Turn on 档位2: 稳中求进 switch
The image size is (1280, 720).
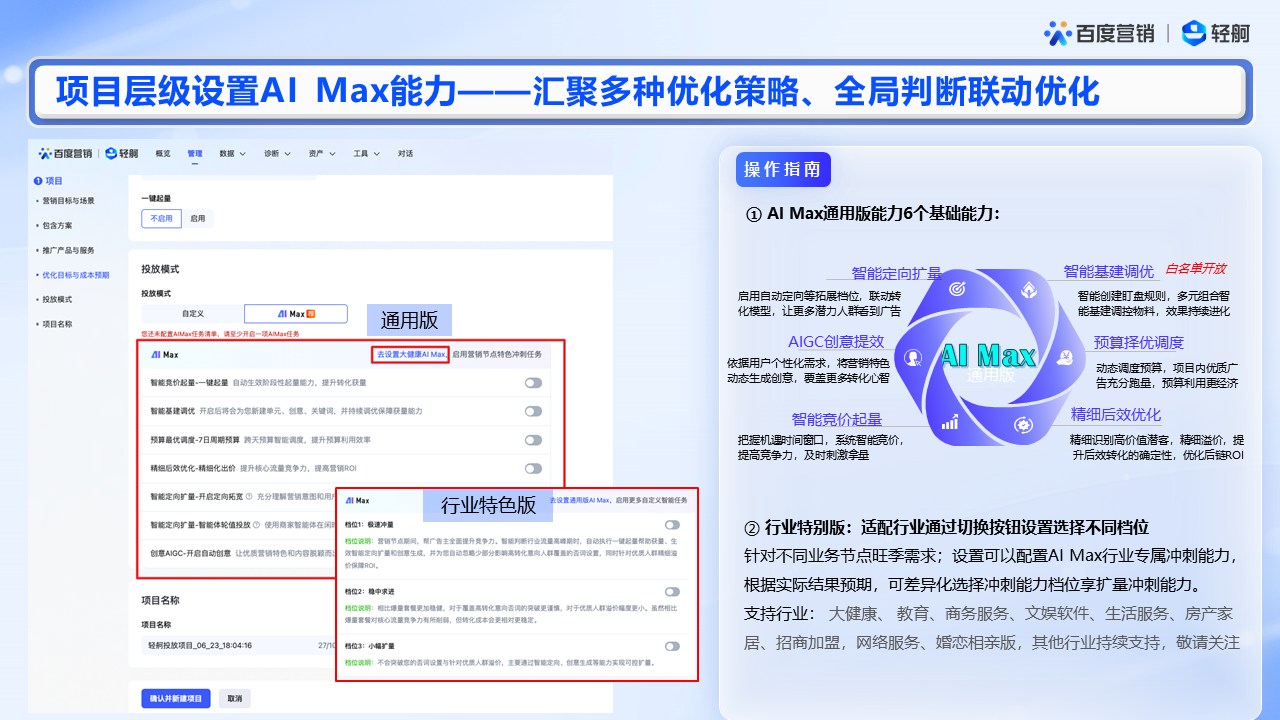(x=672, y=592)
